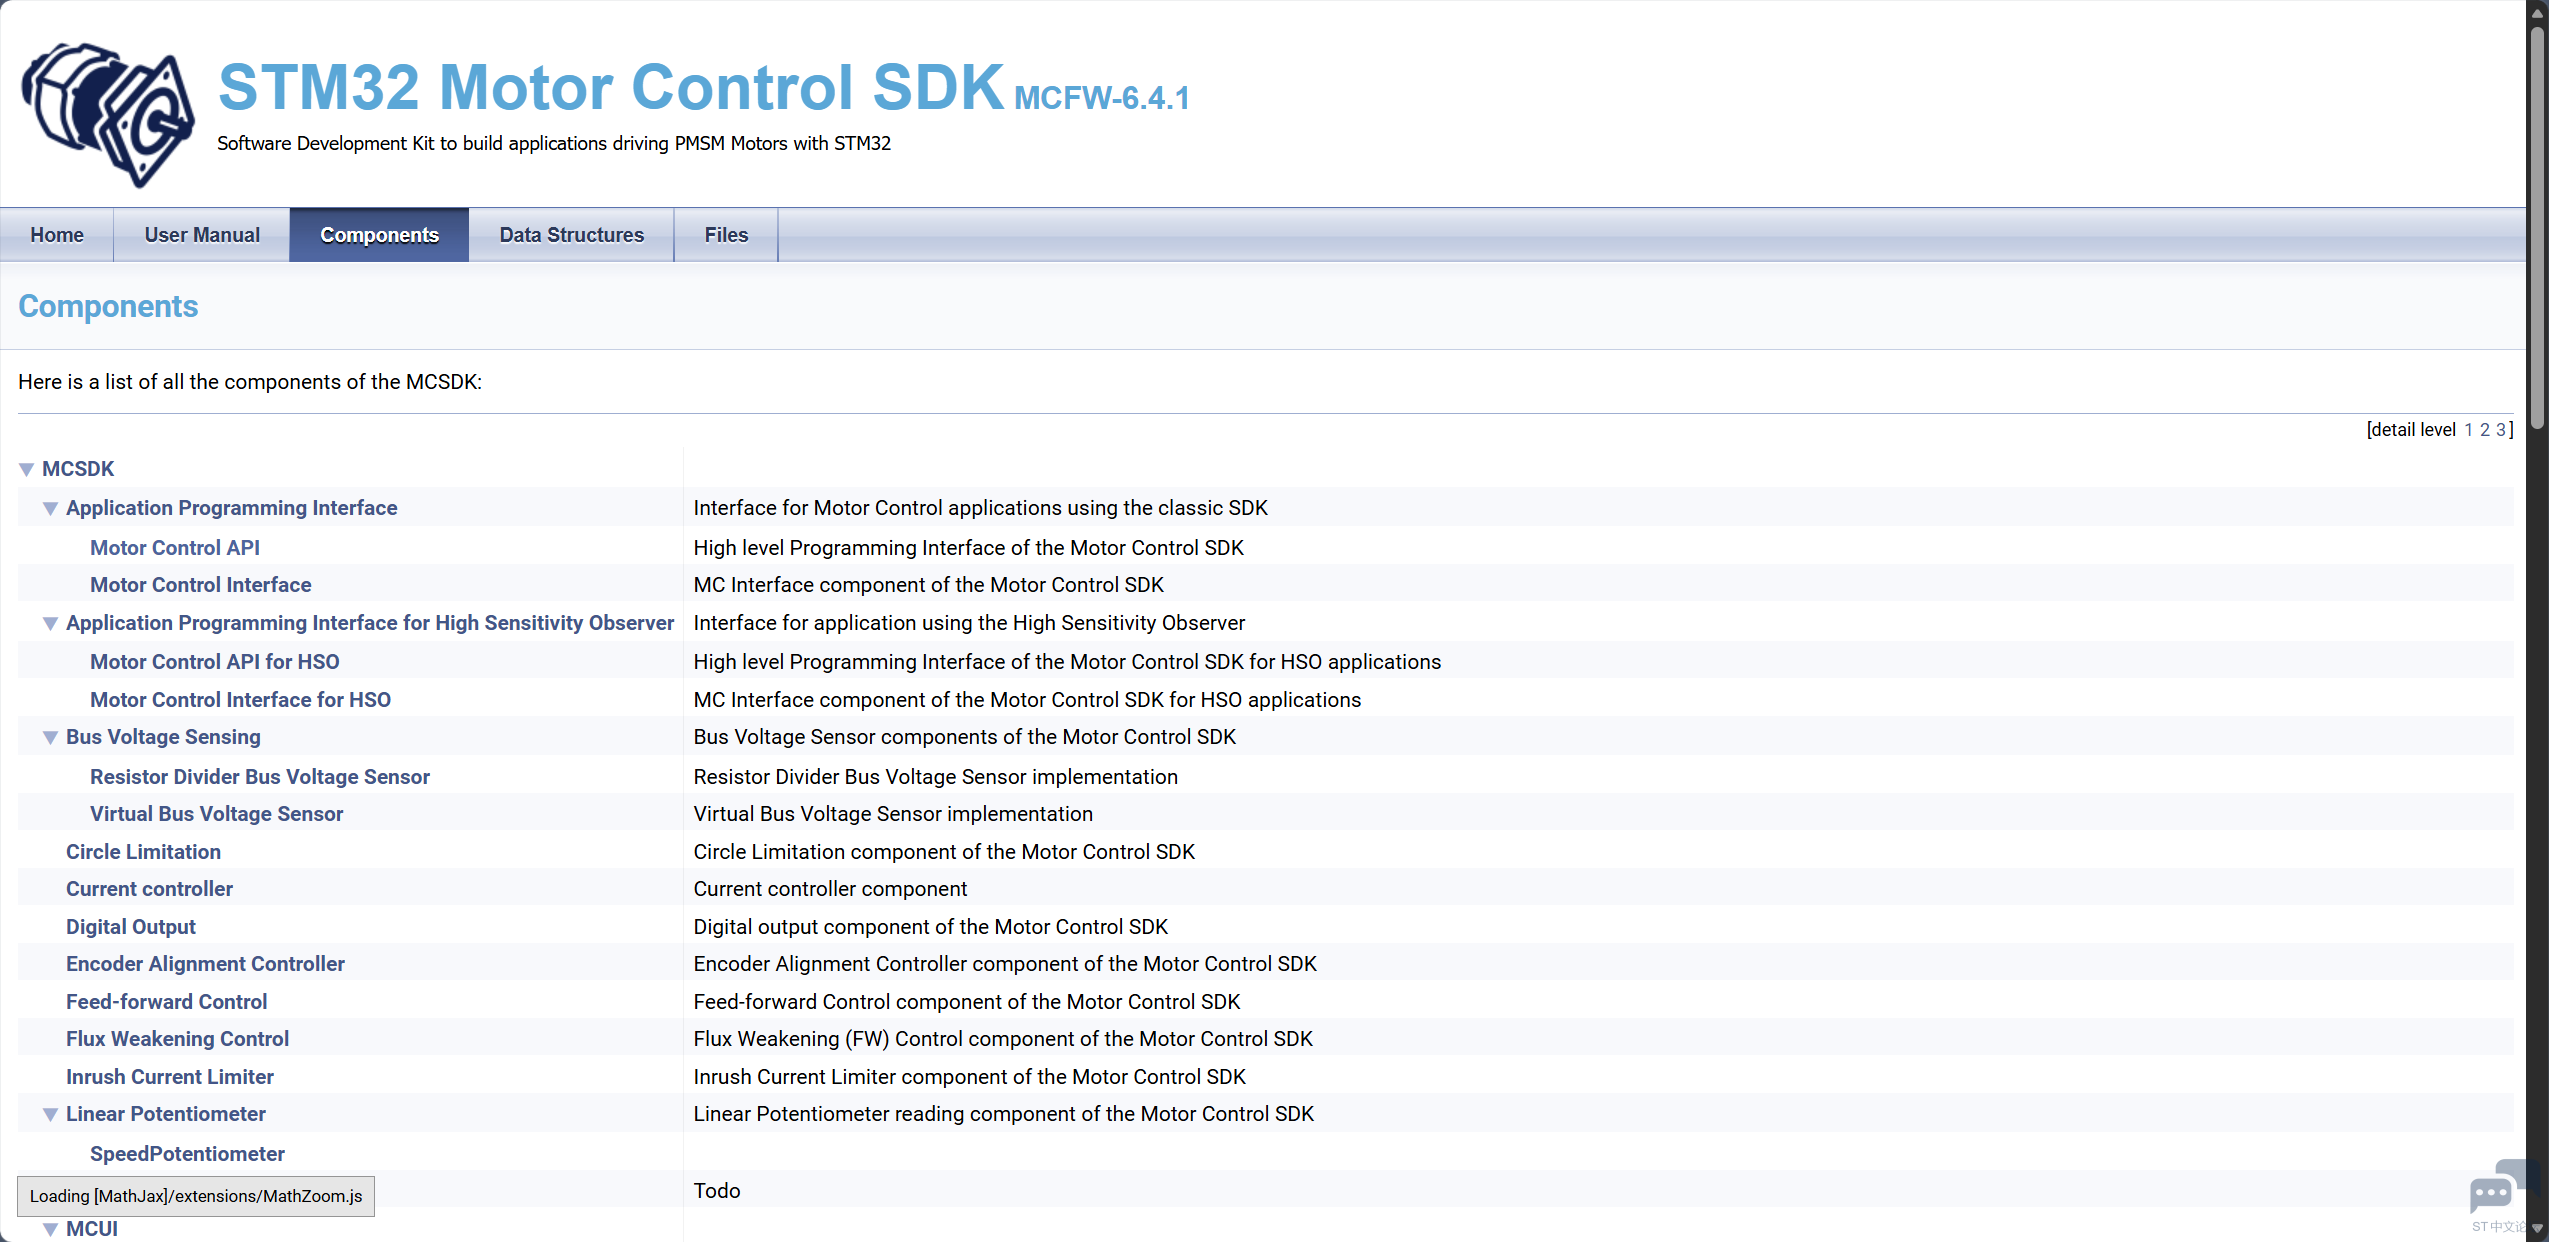This screenshot has width=2549, height=1242.
Task: Click 'Interface for application using the High Sensitivity Observer'
Action: pyautogui.click(x=969, y=623)
